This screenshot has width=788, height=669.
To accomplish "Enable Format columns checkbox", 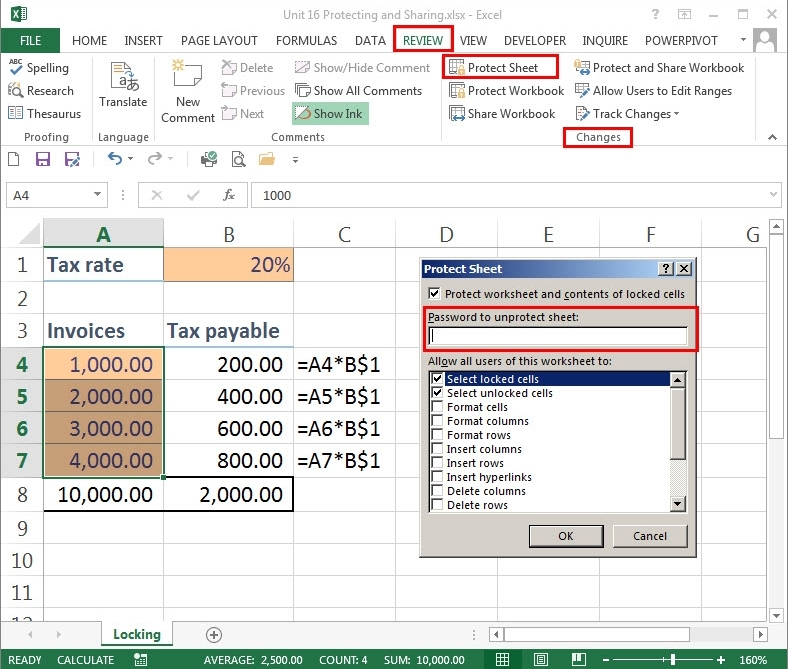I will [437, 421].
